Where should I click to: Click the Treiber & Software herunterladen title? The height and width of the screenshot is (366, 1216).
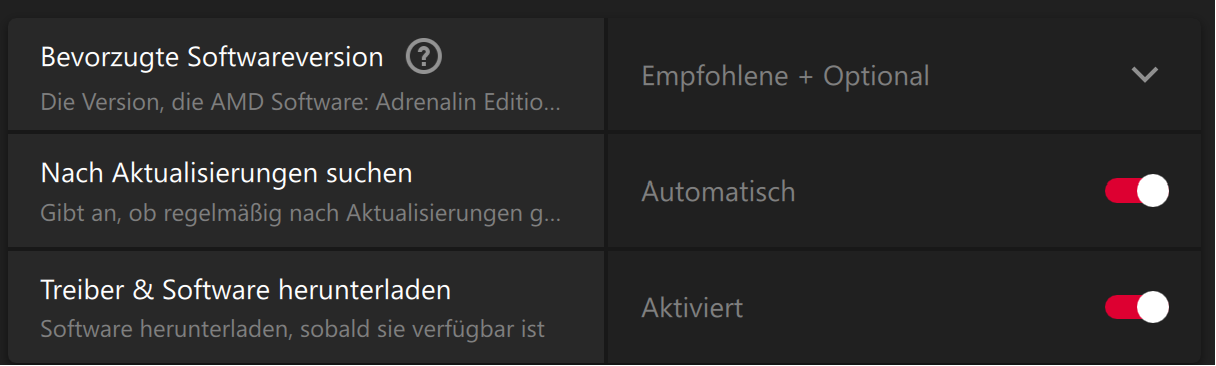pyautogui.click(x=246, y=290)
